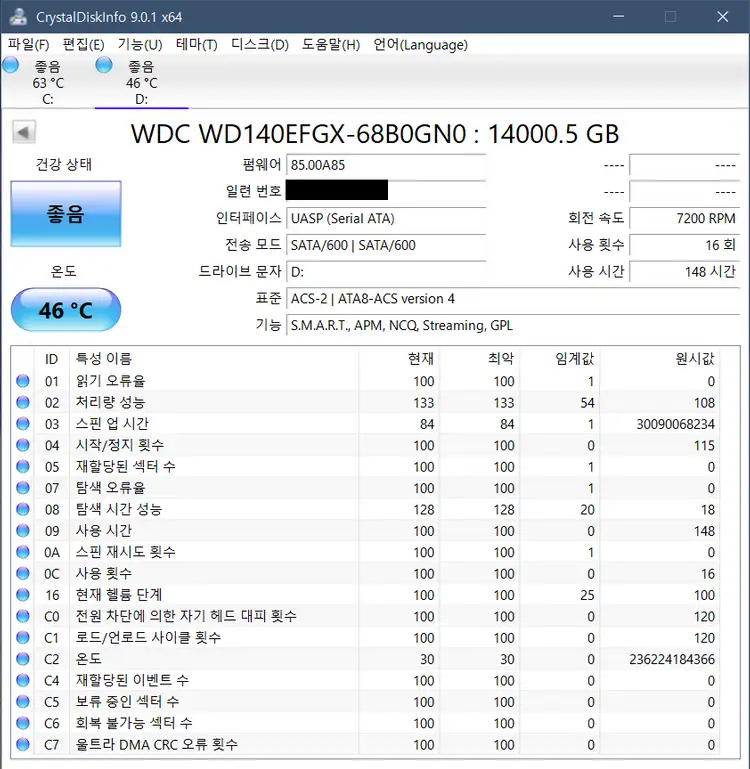
Task: Click the 최악 column header
Action: point(479,359)
